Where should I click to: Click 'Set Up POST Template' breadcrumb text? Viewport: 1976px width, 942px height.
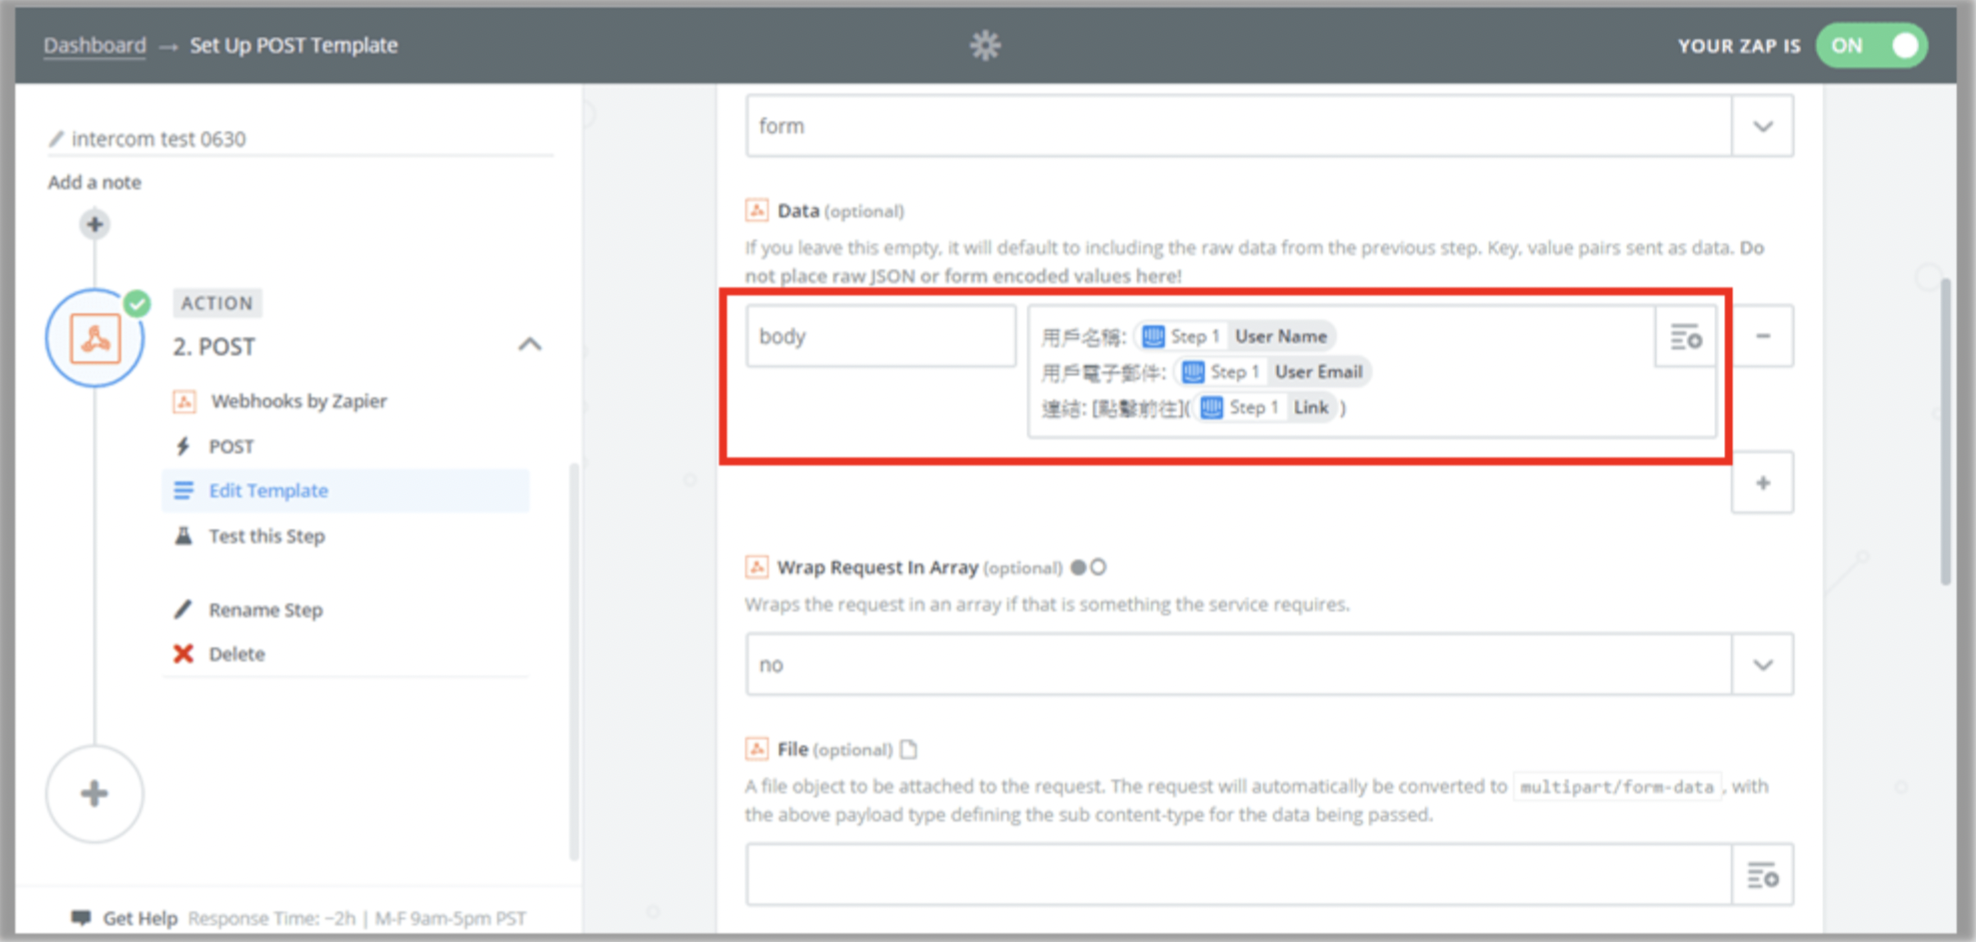pos(294,45)
